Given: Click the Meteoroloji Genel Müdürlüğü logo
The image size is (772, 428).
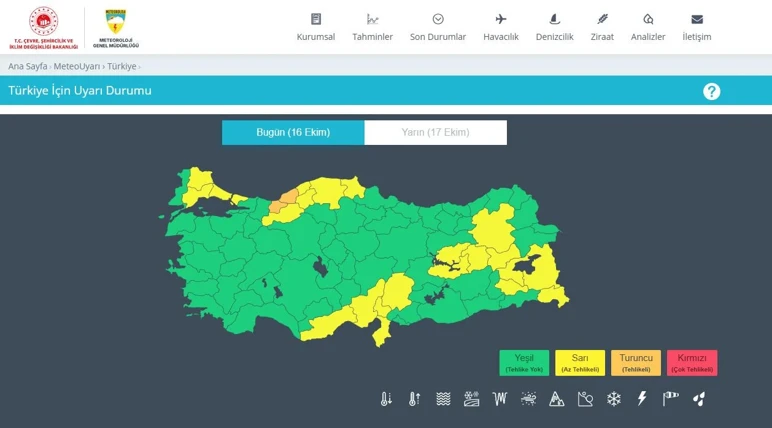Looking at the screenshot, I should point(116,28).
